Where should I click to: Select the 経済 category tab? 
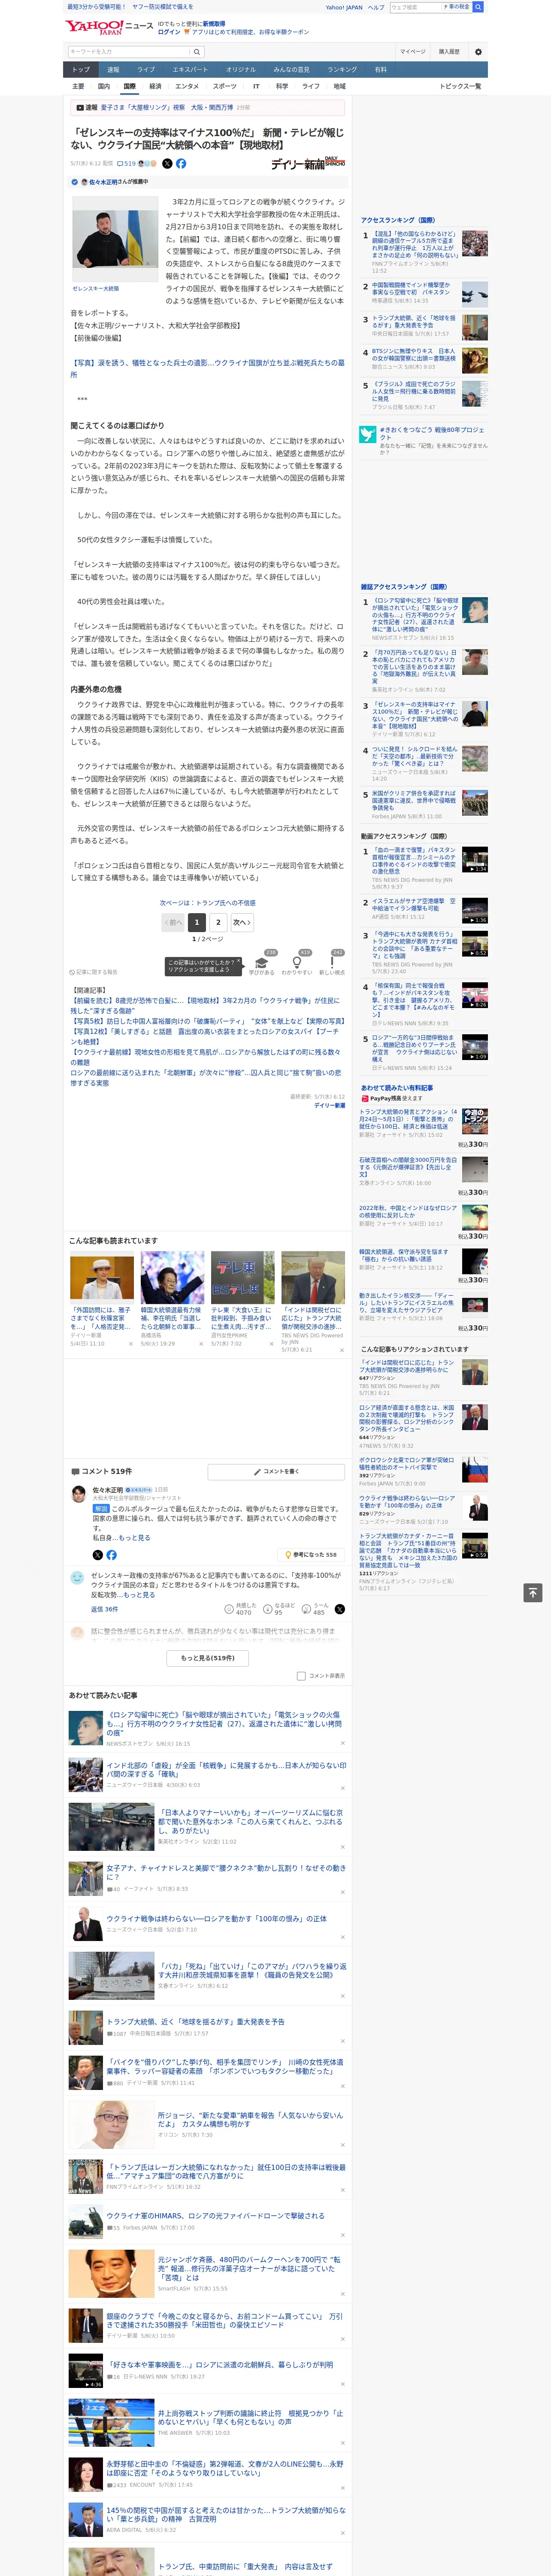[x=155, y=86]
